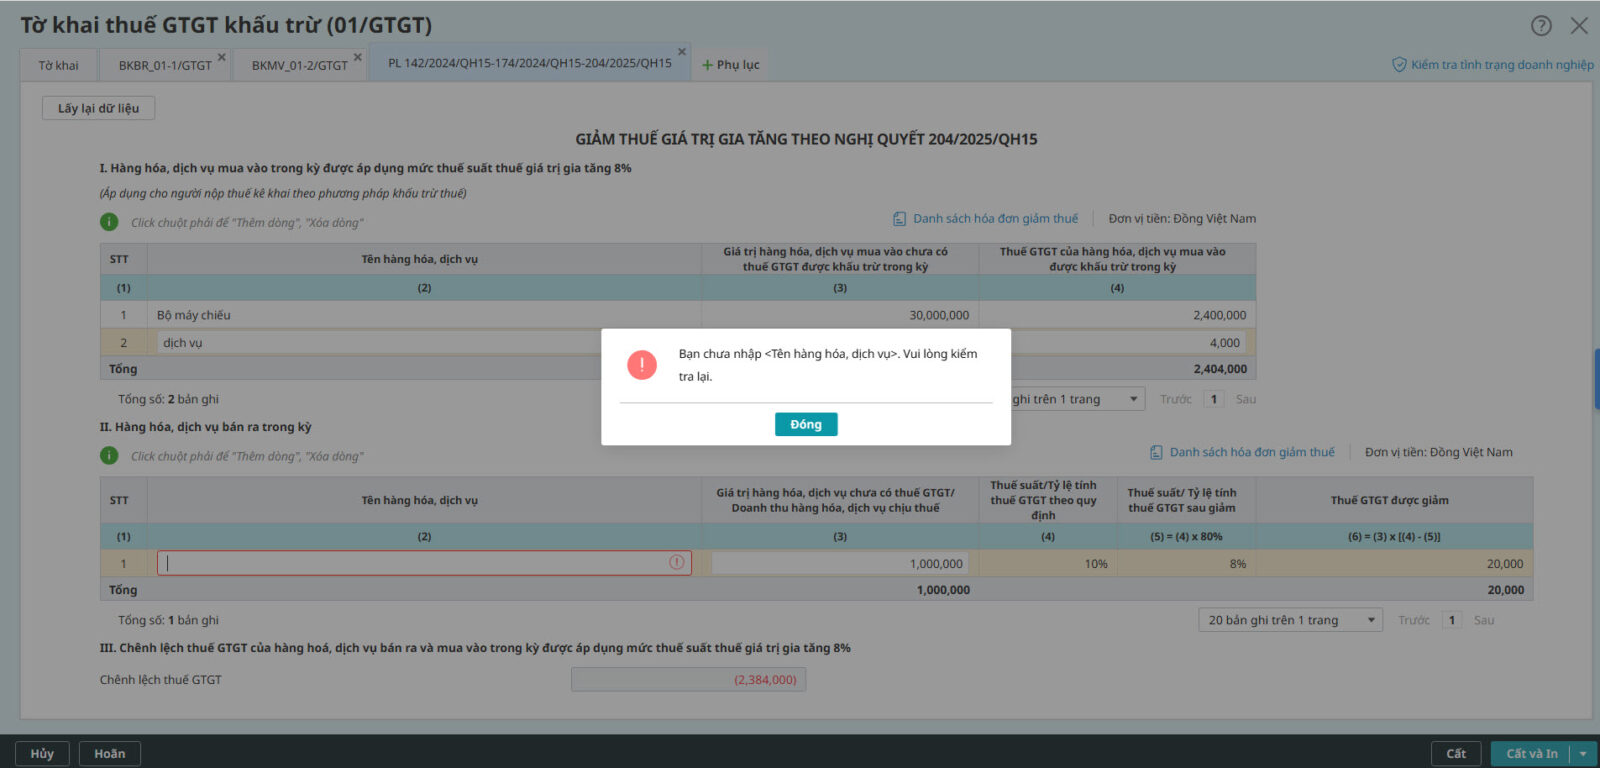Click the 1,000,000 total in the Tổng row
Viewport: 1600px width, 768px height.
[x=943, y=590]
